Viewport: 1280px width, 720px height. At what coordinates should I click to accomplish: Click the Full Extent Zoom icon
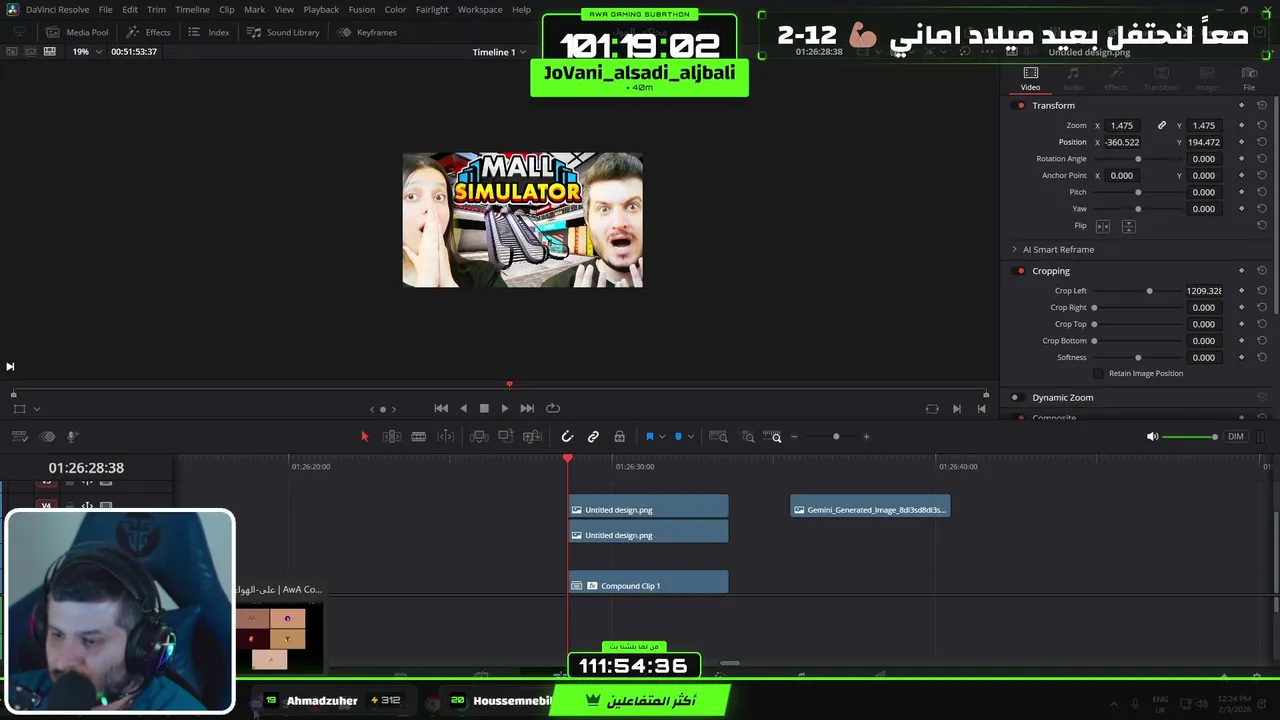[718, 436]
